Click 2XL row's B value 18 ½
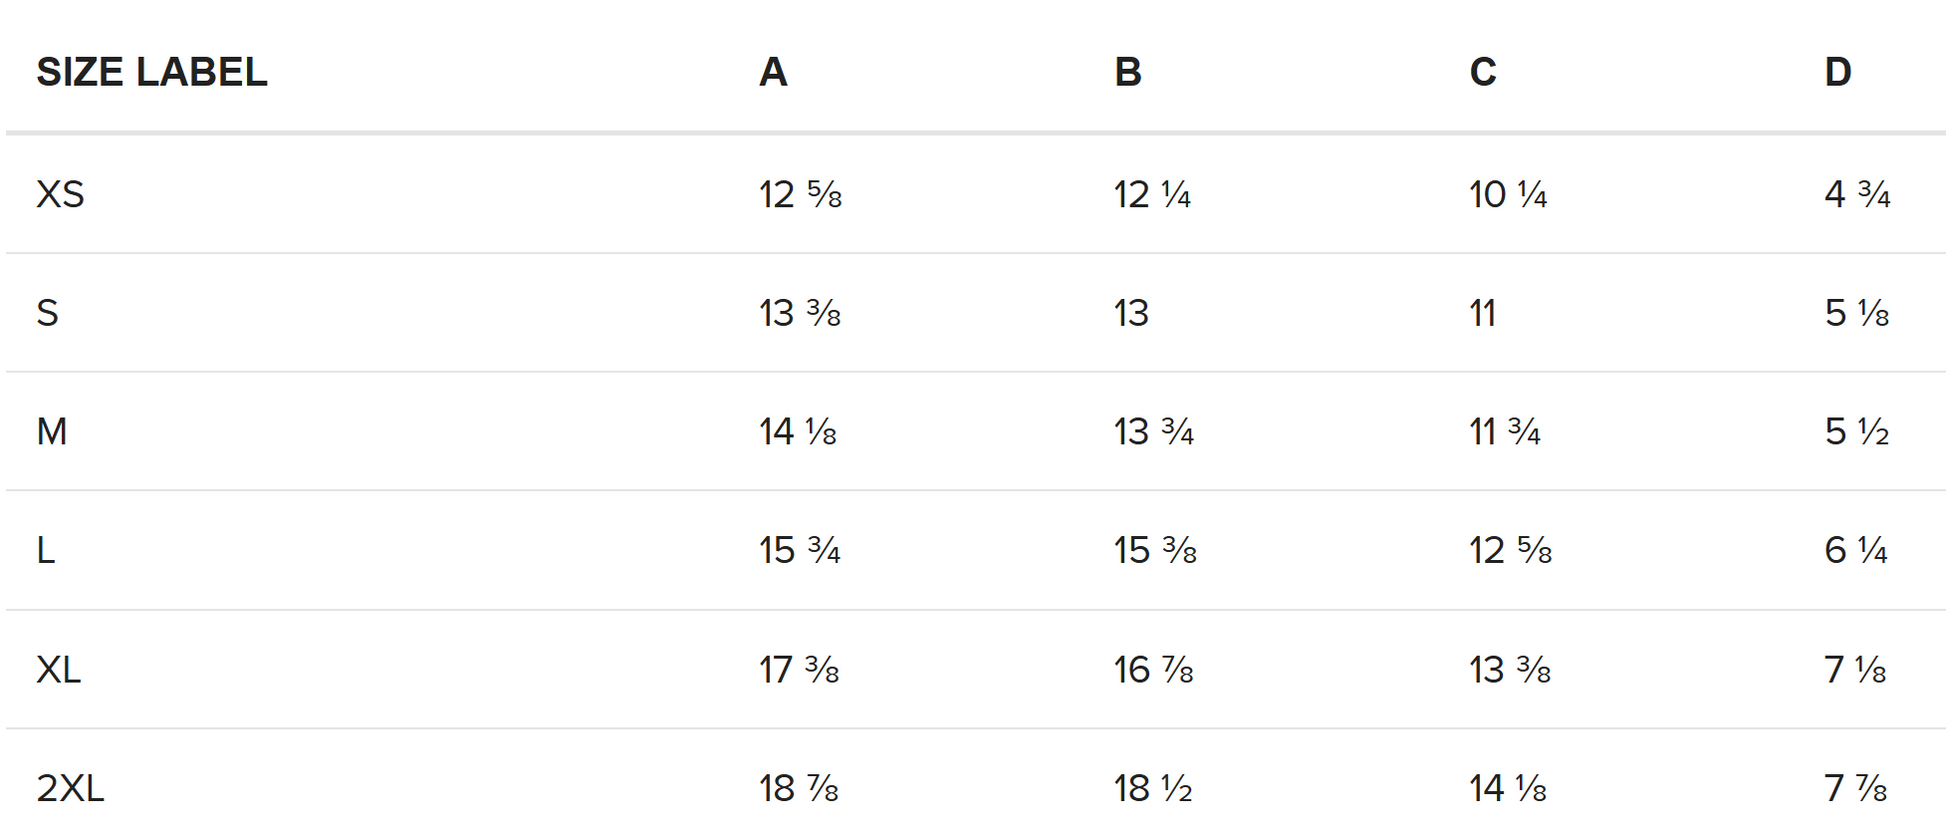The height and width of the screenshot is (832, 1946). click(x=1153, y=788)
